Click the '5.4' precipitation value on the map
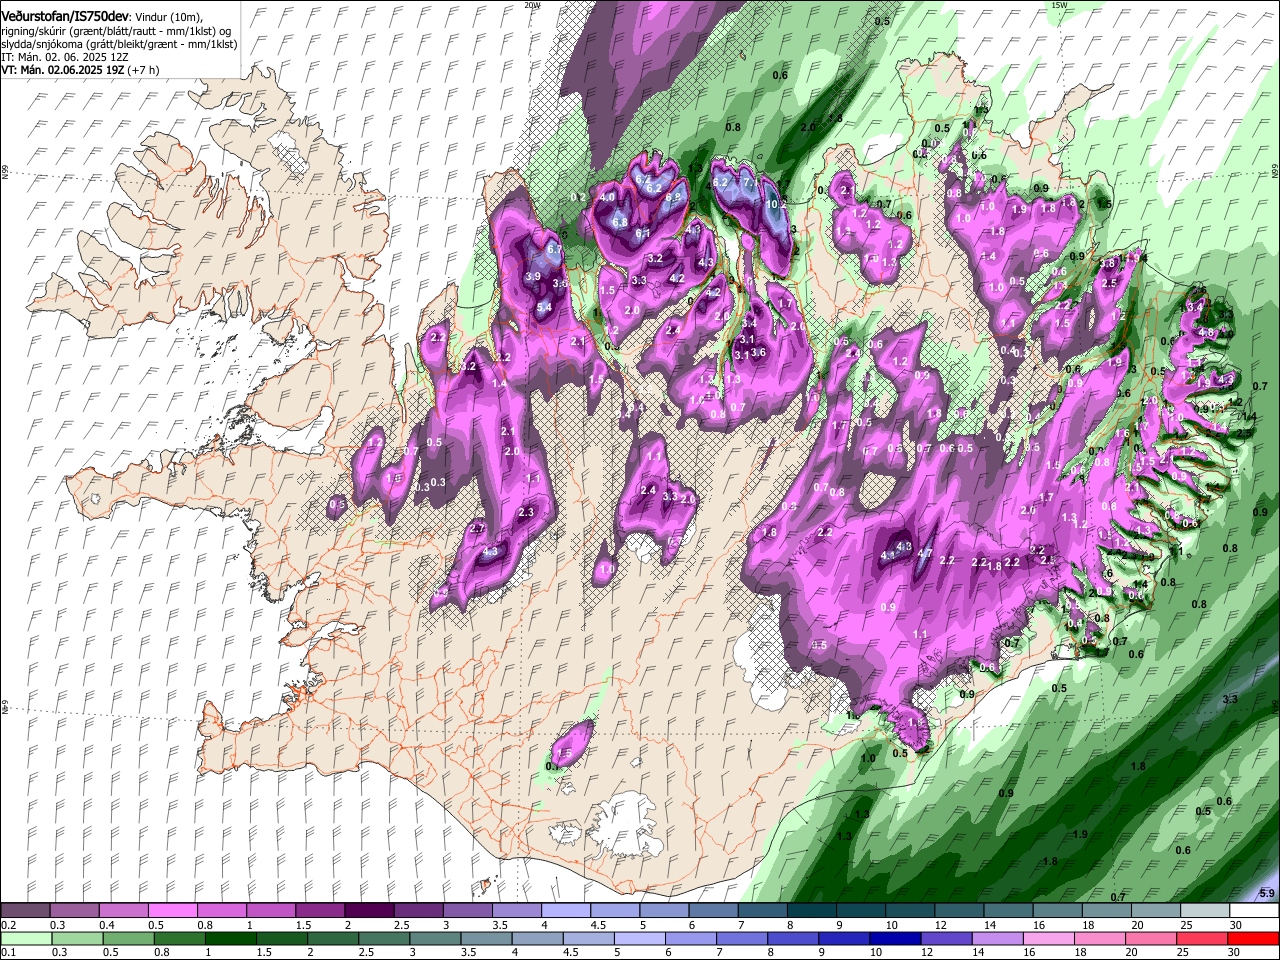 [544, 307]
